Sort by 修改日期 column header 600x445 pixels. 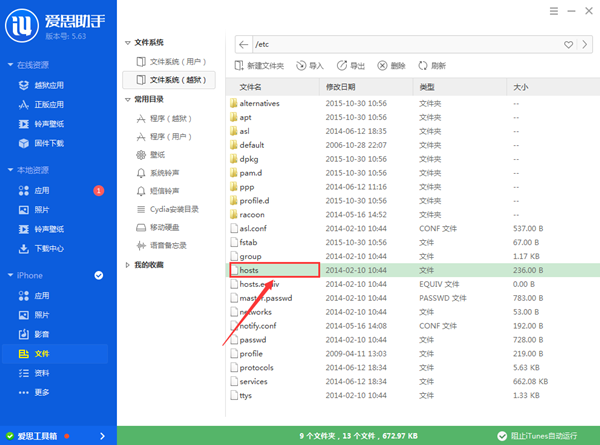[x=367, y=87]
